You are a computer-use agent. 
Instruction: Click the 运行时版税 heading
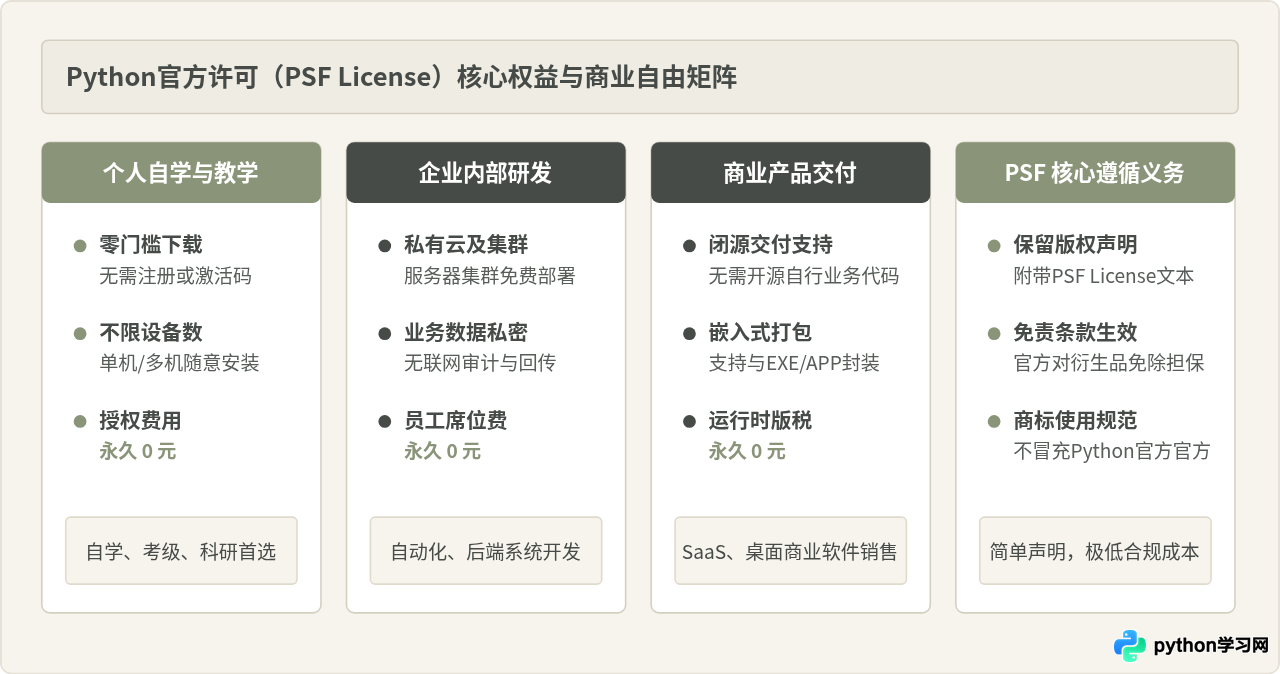[x=760, y=421]
